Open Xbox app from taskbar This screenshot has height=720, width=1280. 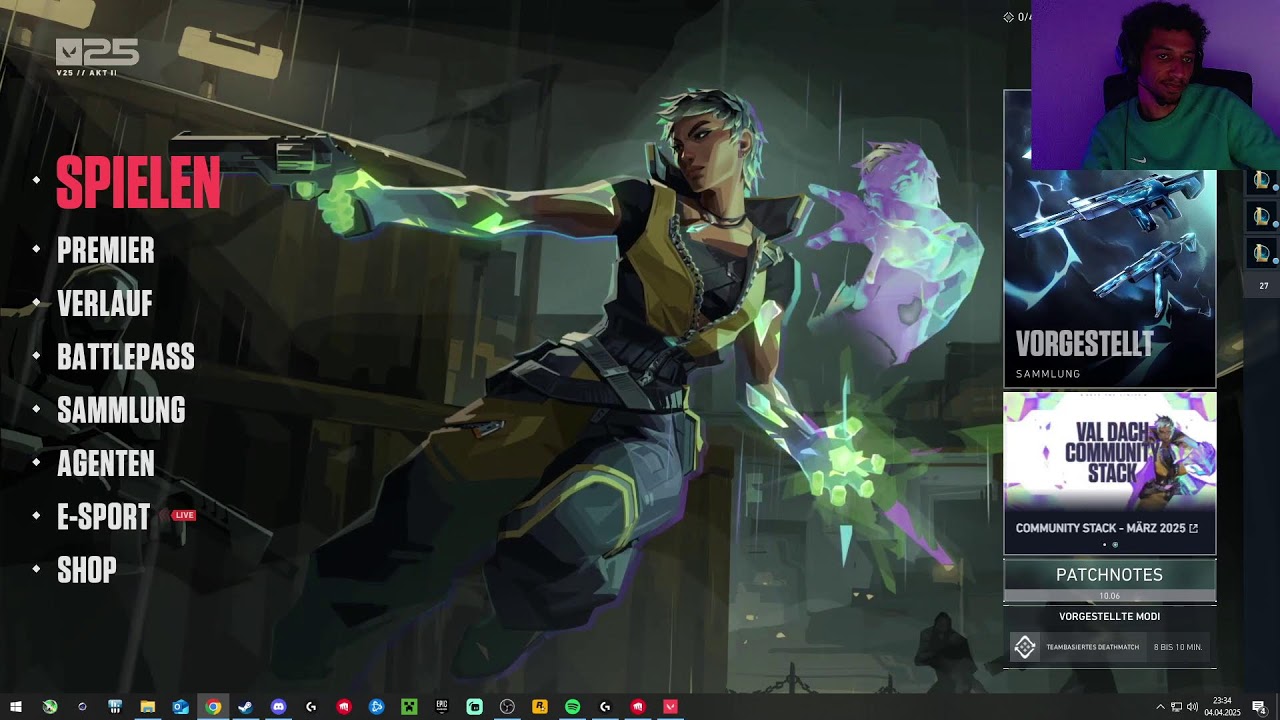(49, 707)
